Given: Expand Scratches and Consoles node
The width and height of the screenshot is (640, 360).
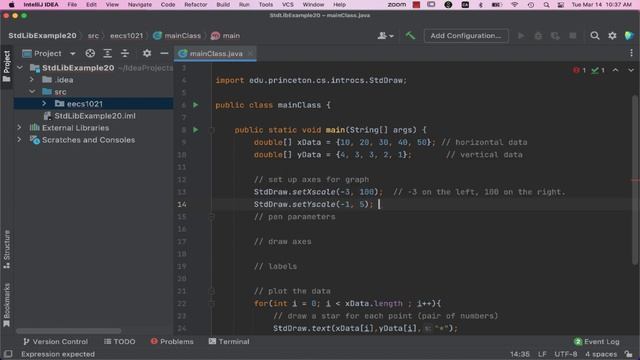Looking at the screenshot, I should point(19,140).
